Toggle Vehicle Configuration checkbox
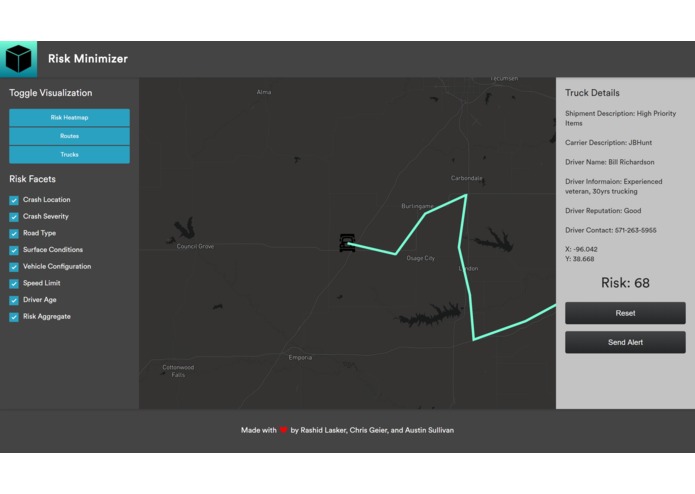Viewport: 695px width, 494px height. point(14,267)
